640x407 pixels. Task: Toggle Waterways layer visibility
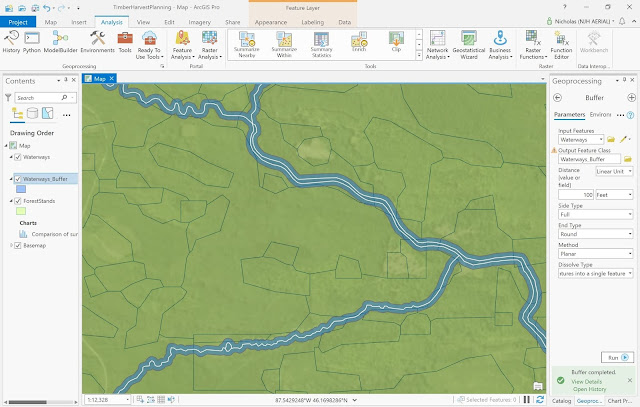18,157
